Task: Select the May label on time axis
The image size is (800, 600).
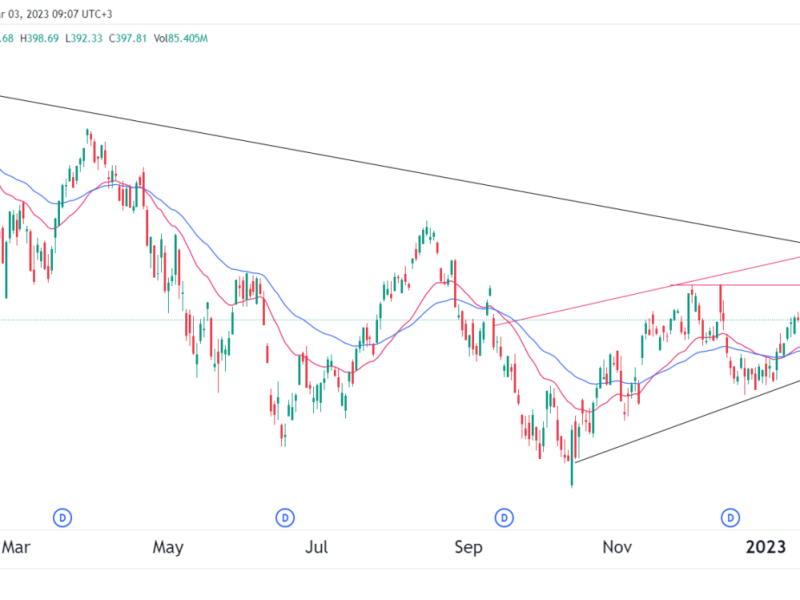Action: point(168,547)
